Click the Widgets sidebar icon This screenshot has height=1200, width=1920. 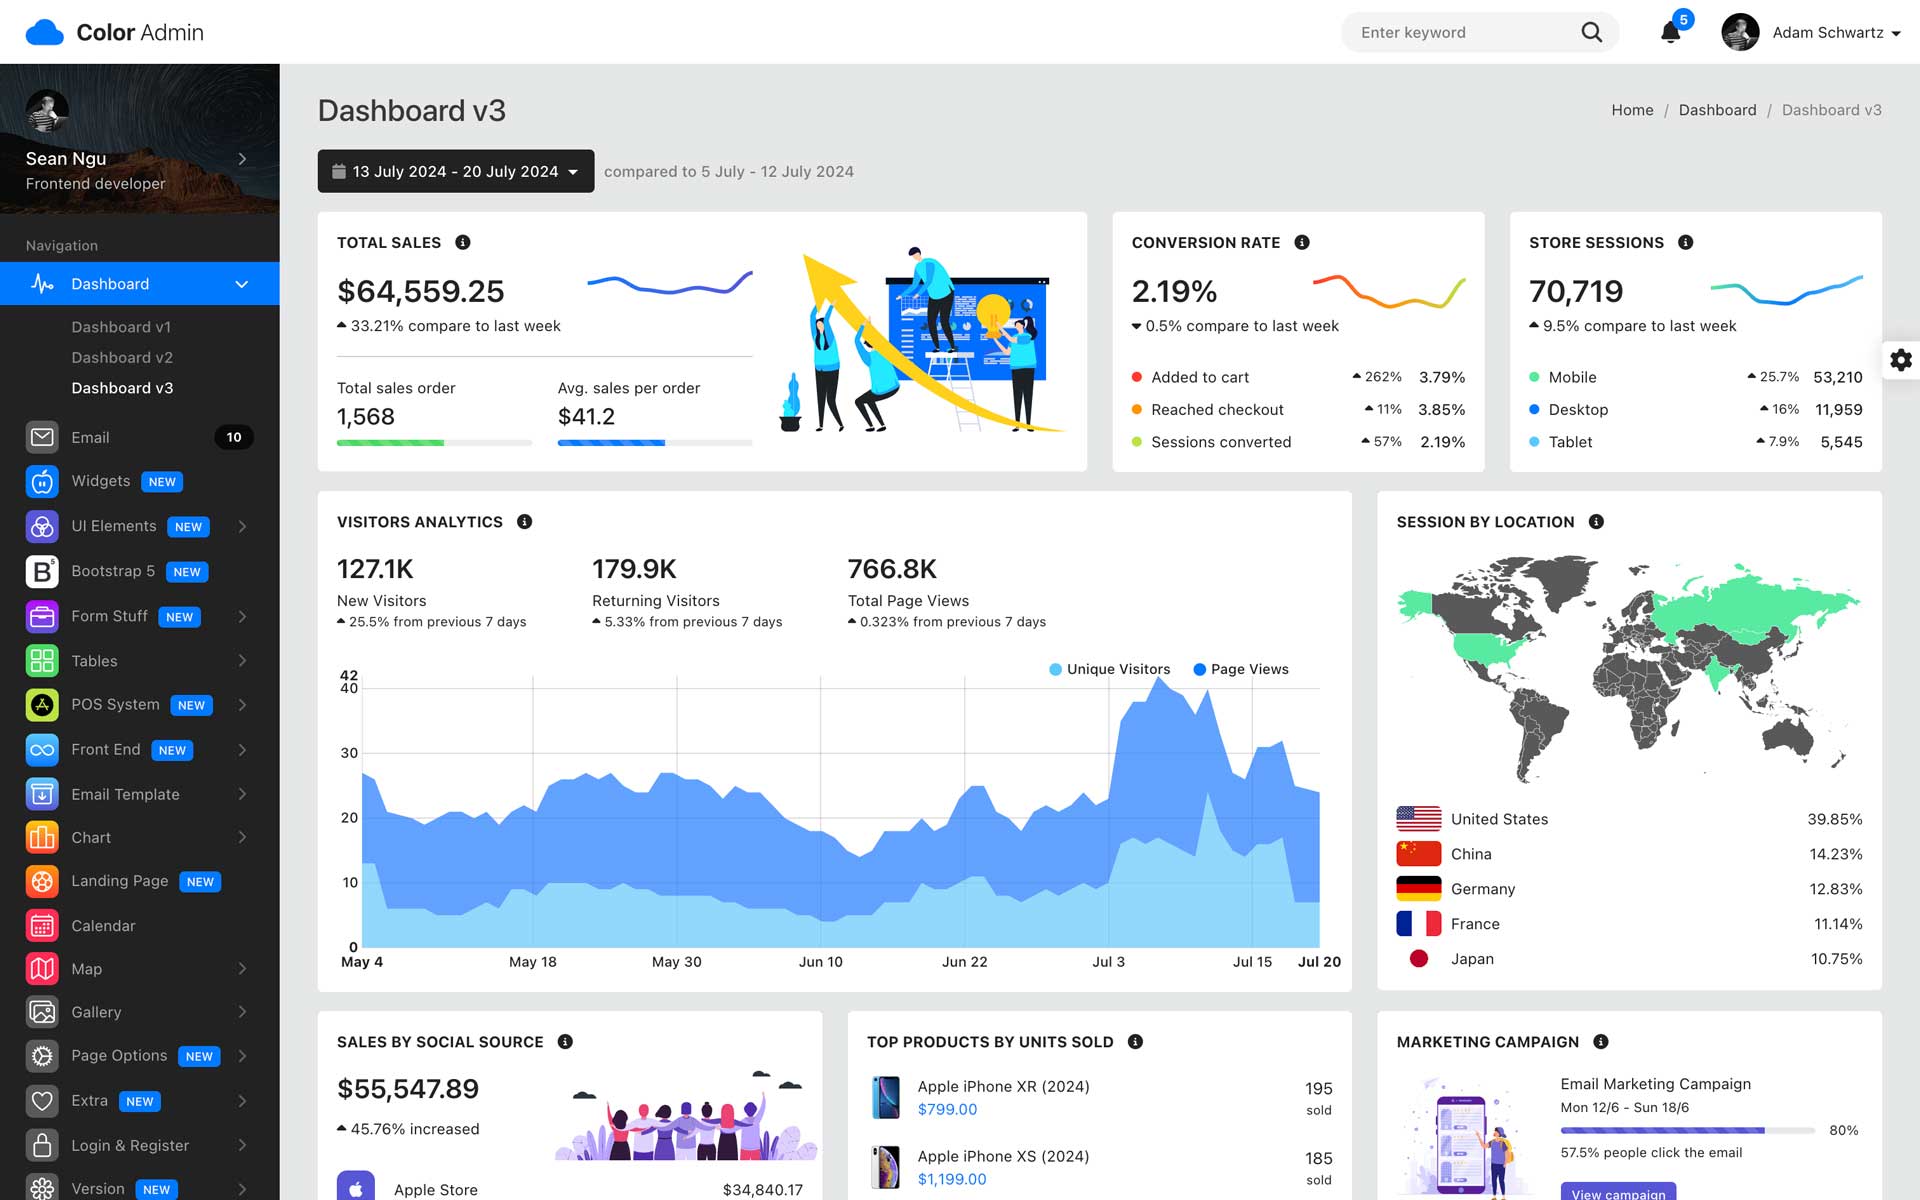tap(42, 481)
